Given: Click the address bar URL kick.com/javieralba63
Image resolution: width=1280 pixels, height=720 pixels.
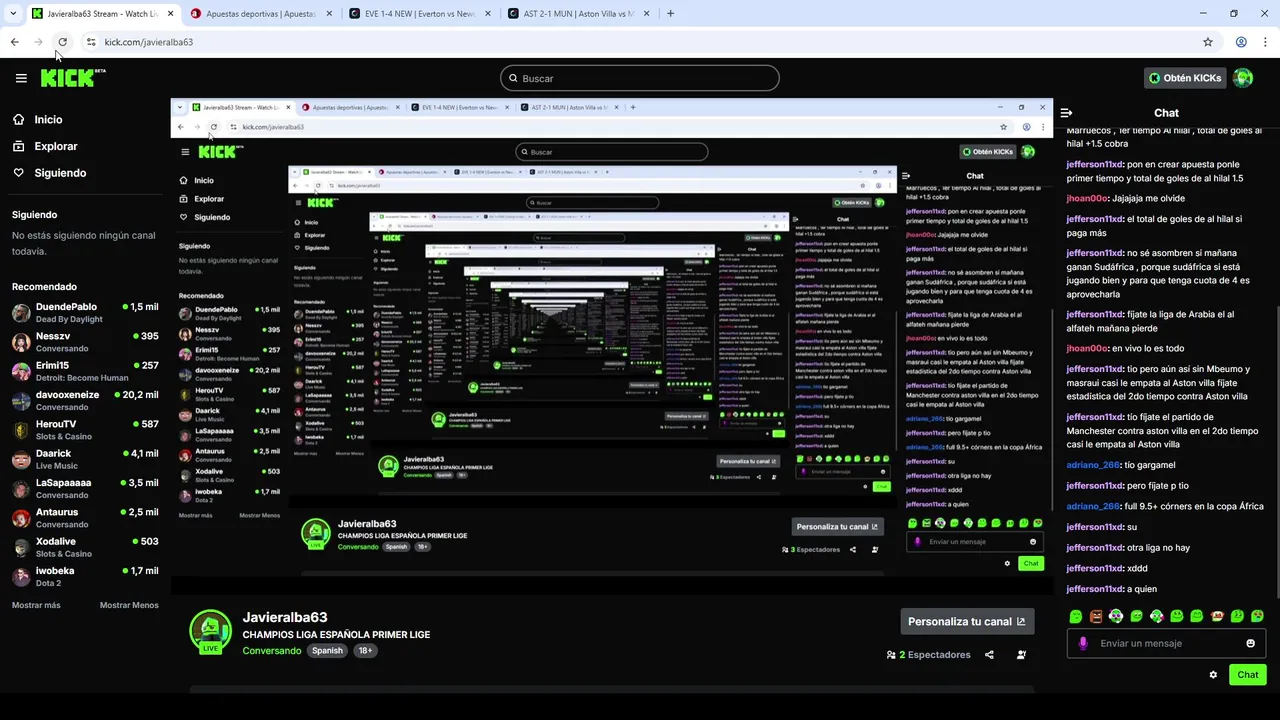Looking at the screenshot, I should (149, 42).
